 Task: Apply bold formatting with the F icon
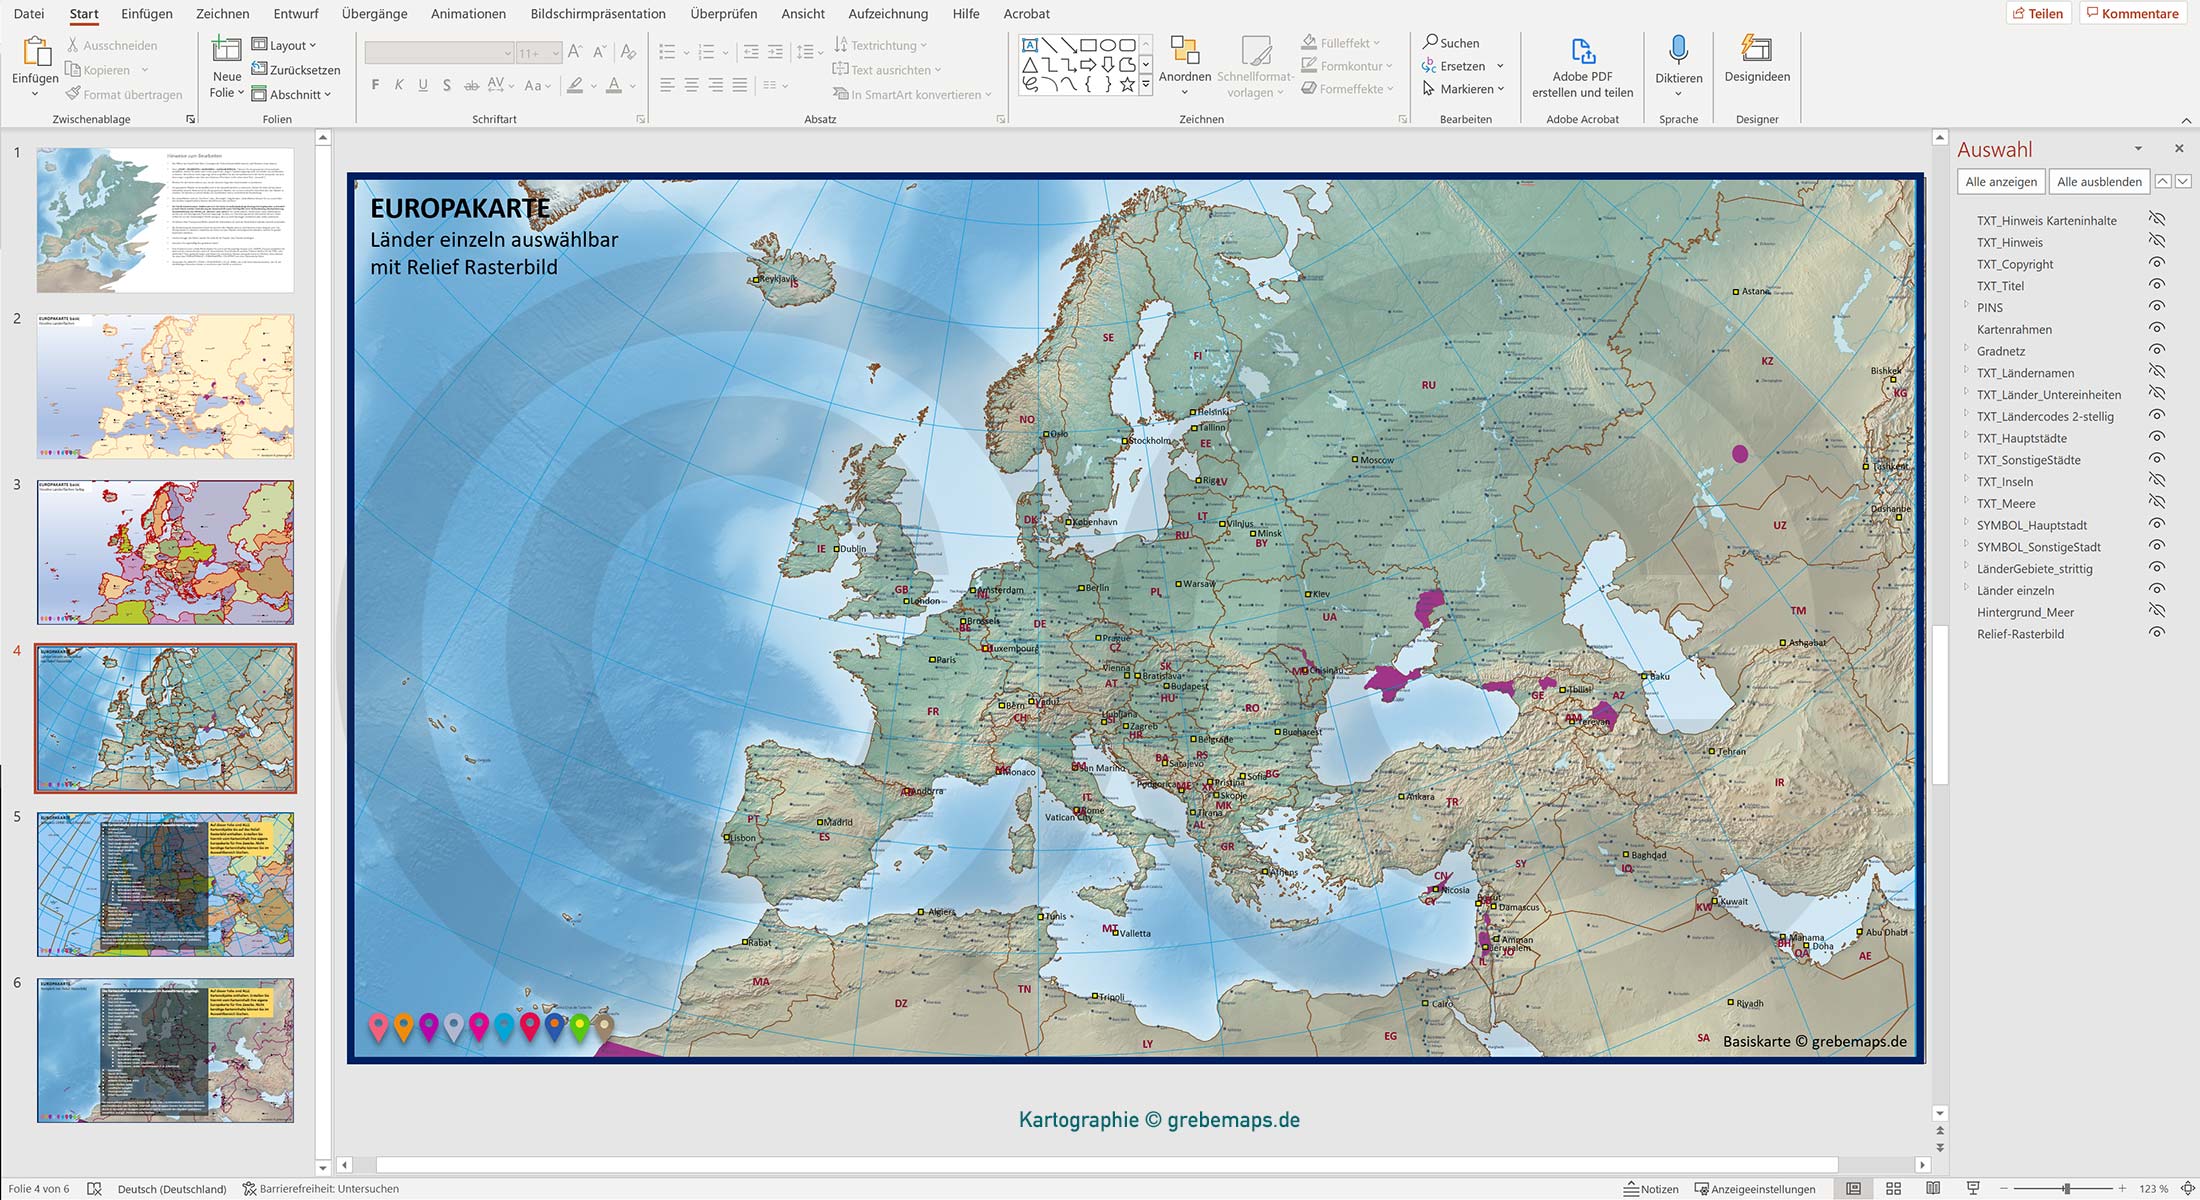point(375,85)
